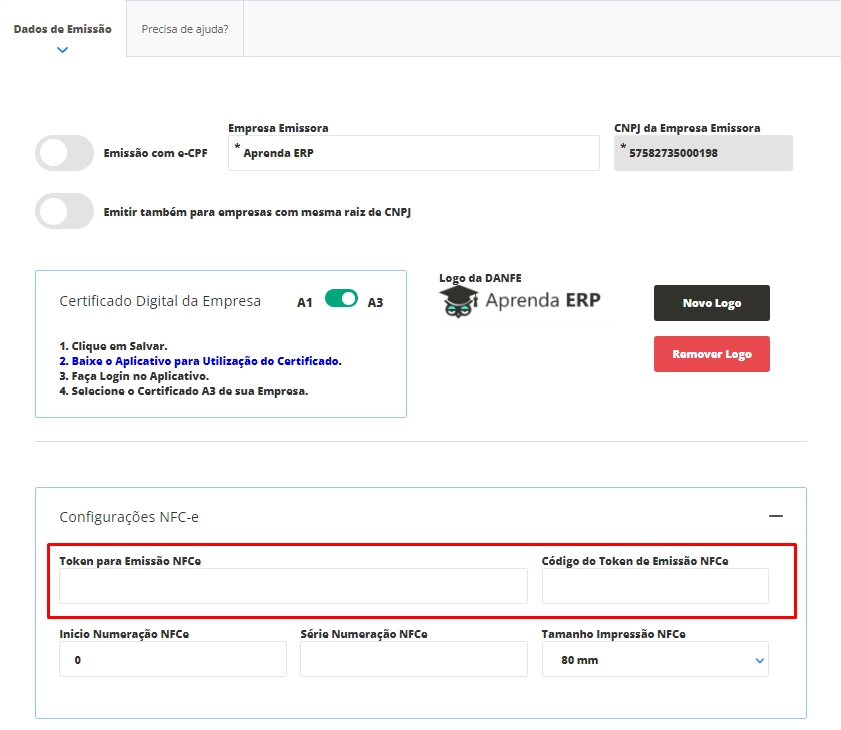Switch certificate type toggle between A1 and A3
841x730 pixels.
[x=341, y=298]
